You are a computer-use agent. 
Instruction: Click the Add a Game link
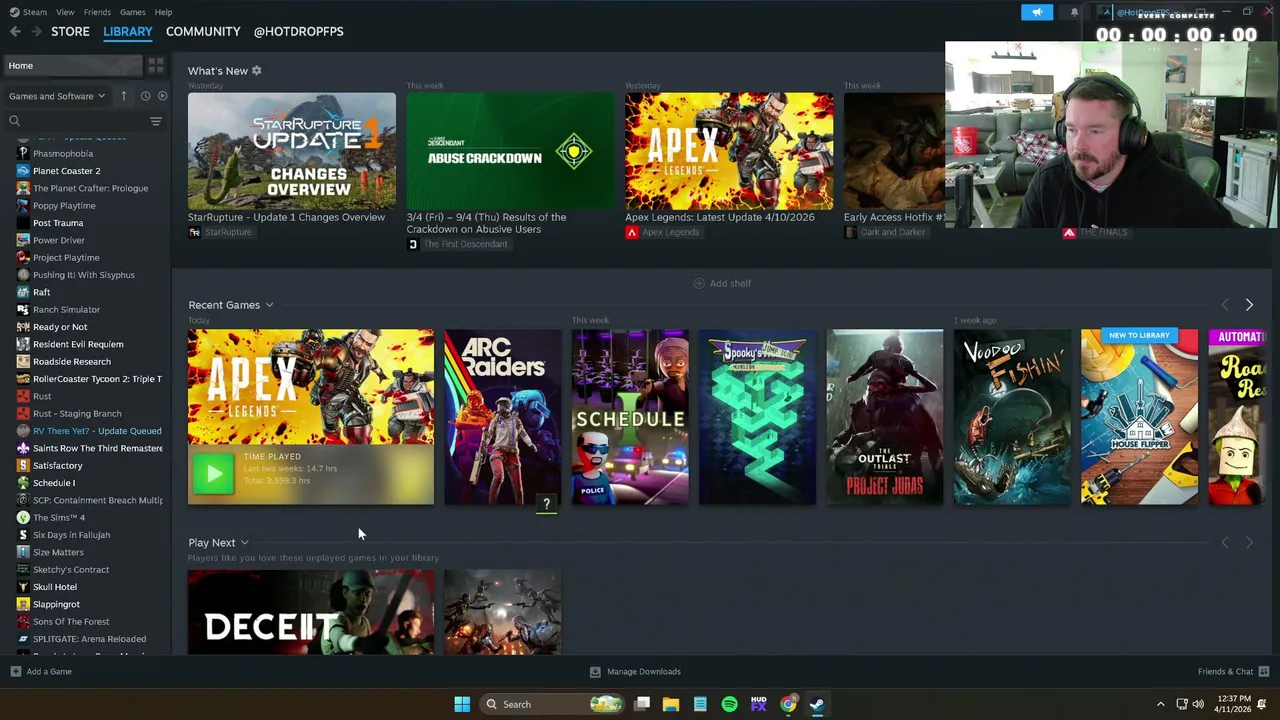49,672
